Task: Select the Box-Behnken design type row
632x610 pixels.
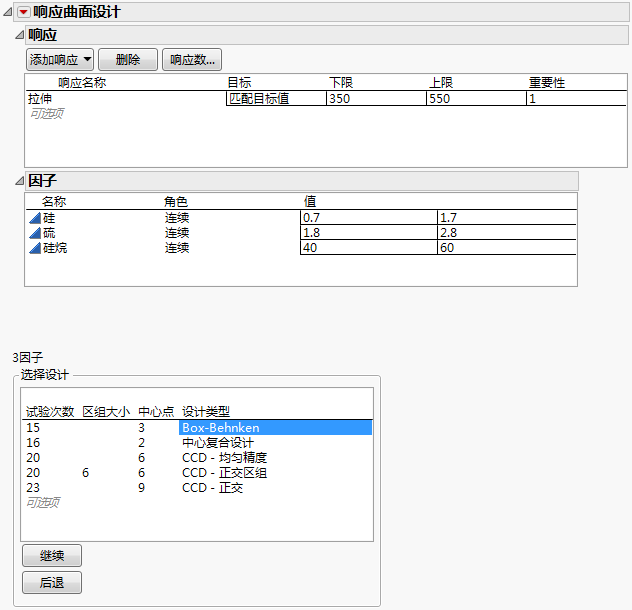Action: click(275, 428)
